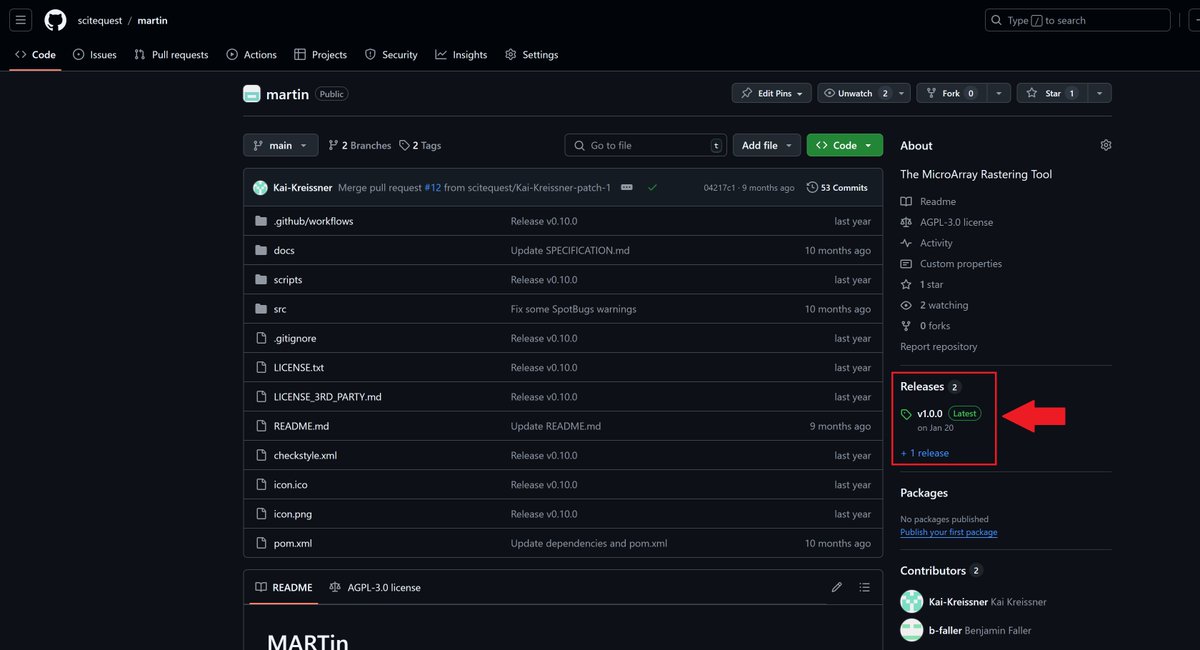Open the .github/workflows folder

(x=313, y=221)
